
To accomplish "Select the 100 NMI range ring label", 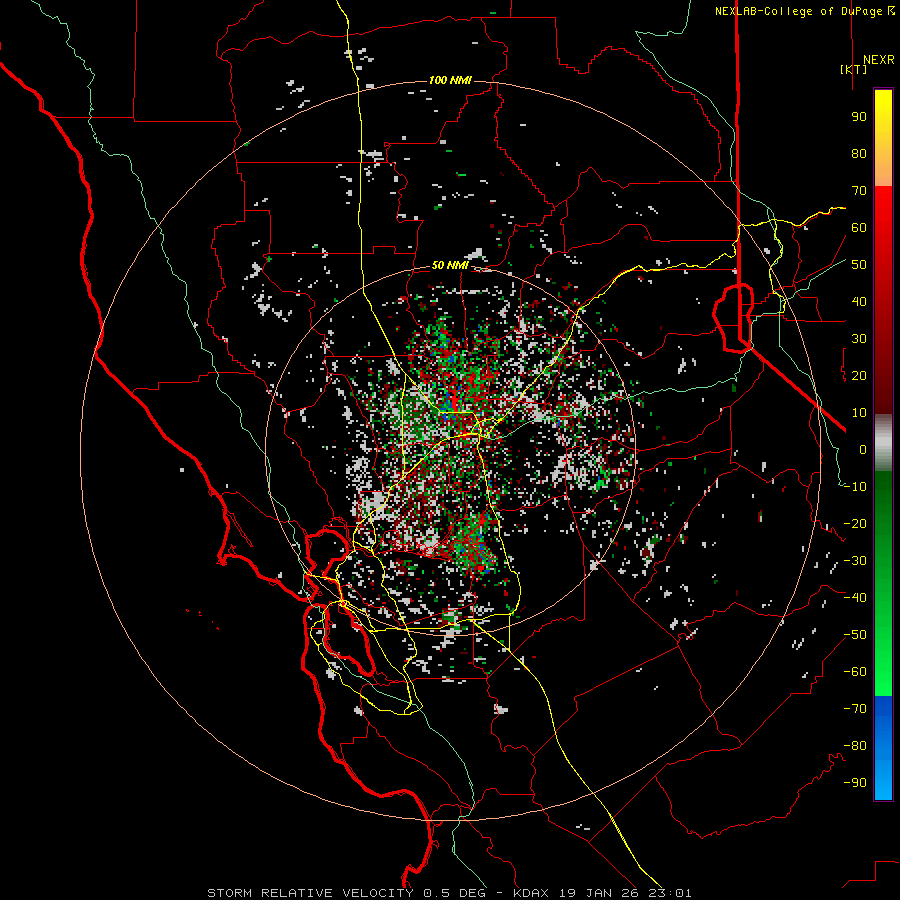I will point(450,80).
